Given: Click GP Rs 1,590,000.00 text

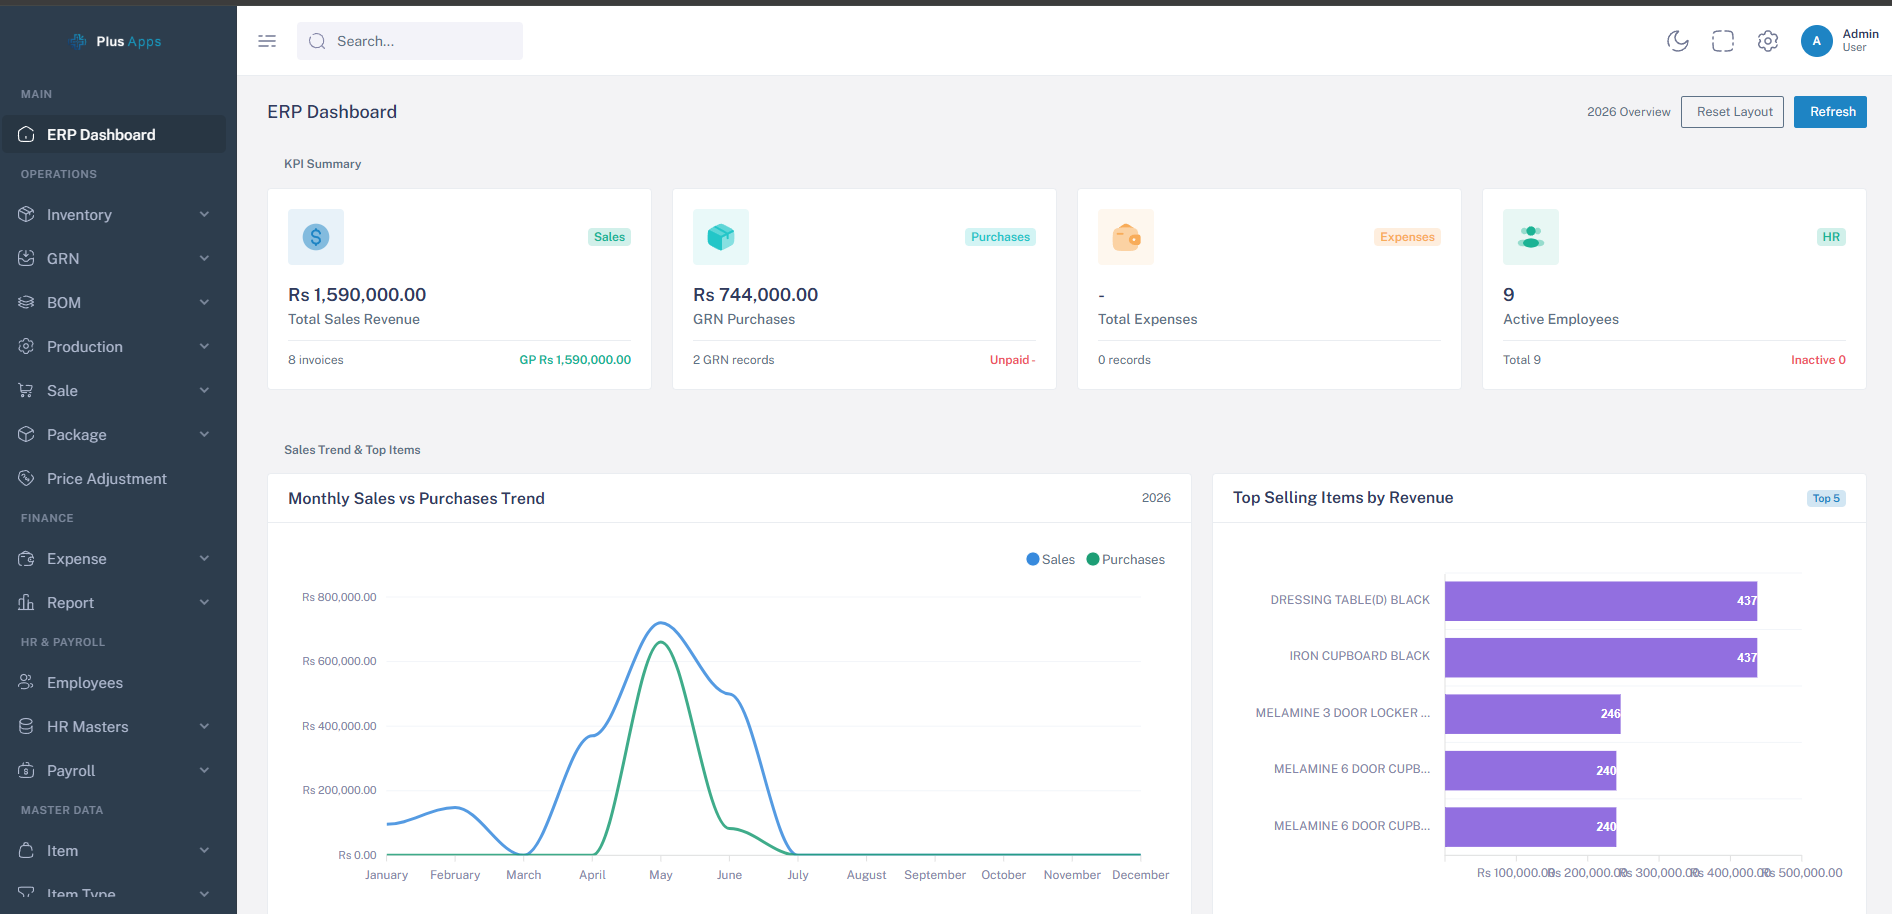Looking at the screenshot, I should coord(575,360).
